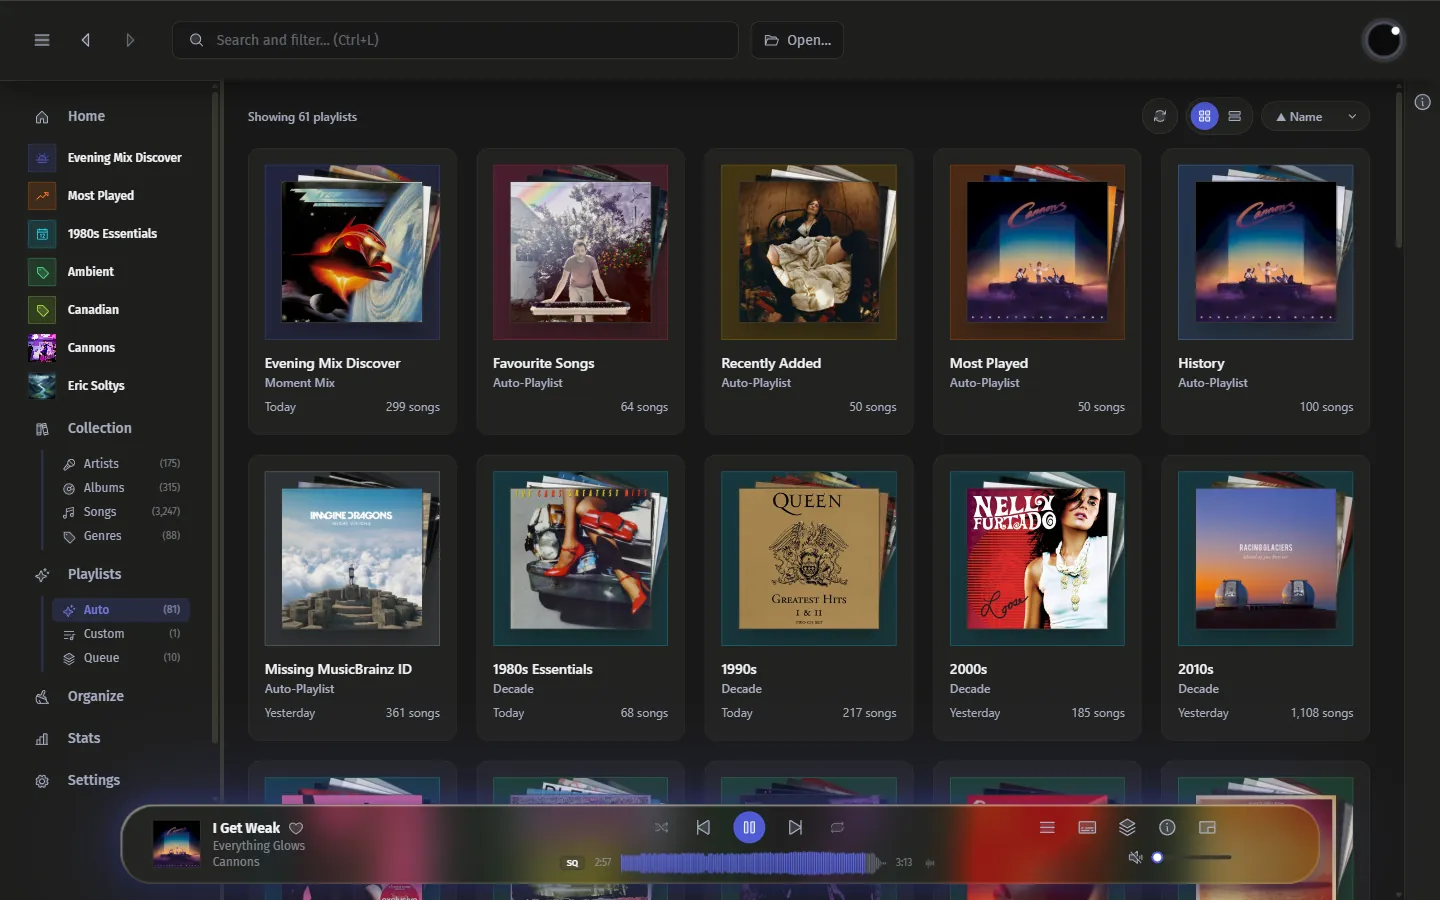Switch to list view

tap(1235, 117)
